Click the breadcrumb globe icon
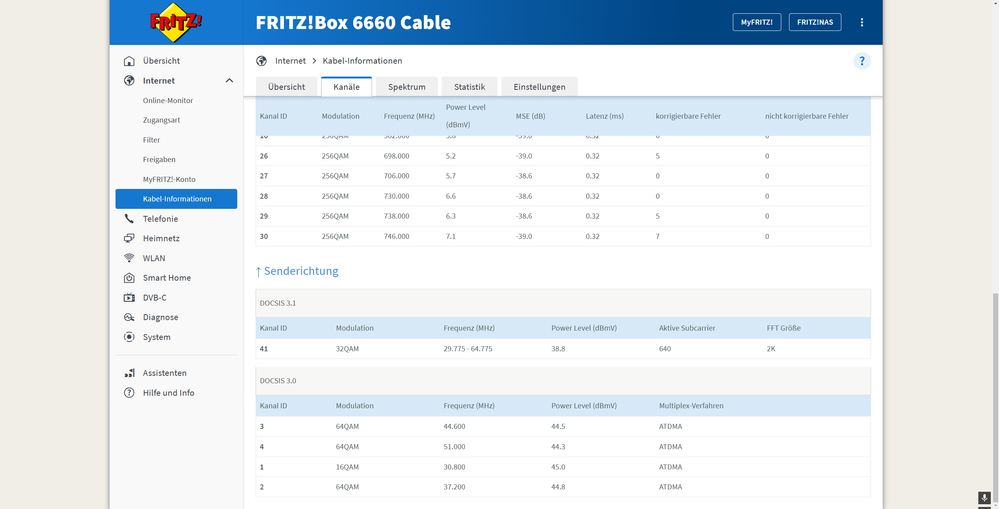The height and width of the screenshot is (509, 999). (261, 61)
